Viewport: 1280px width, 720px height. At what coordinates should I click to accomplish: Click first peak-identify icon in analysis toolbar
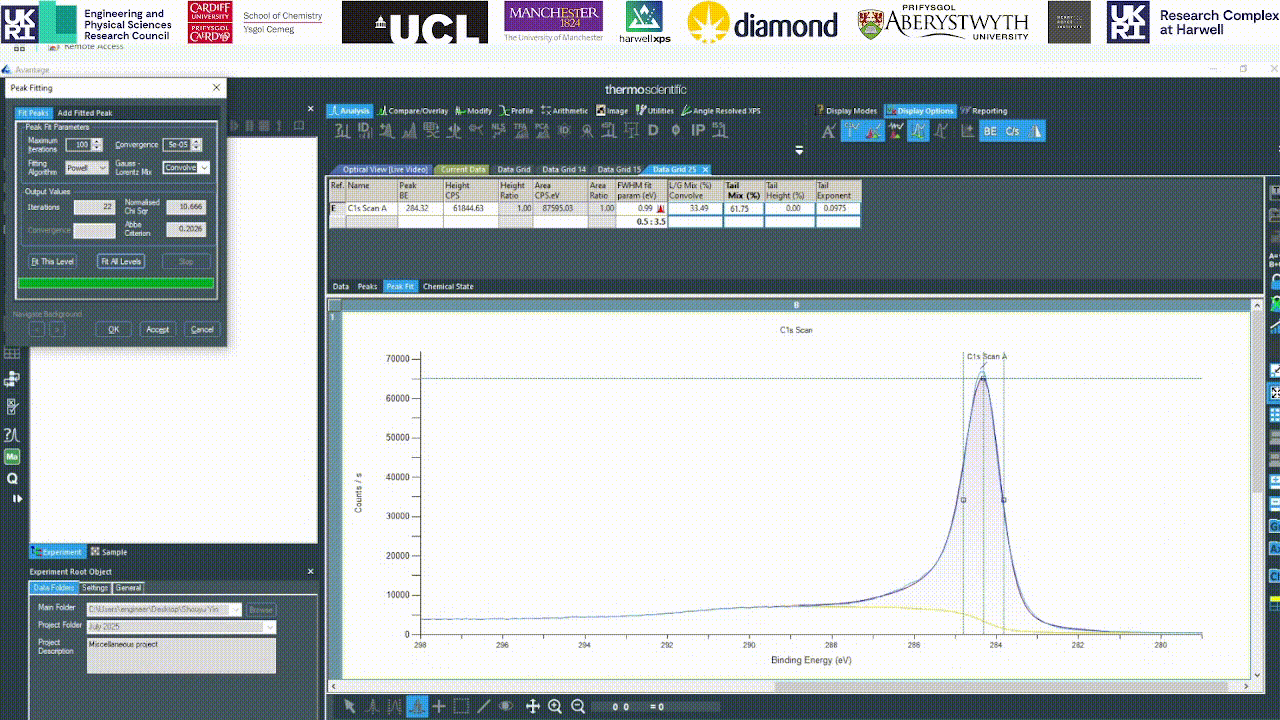pyautogui.click(x=343, y=130)
